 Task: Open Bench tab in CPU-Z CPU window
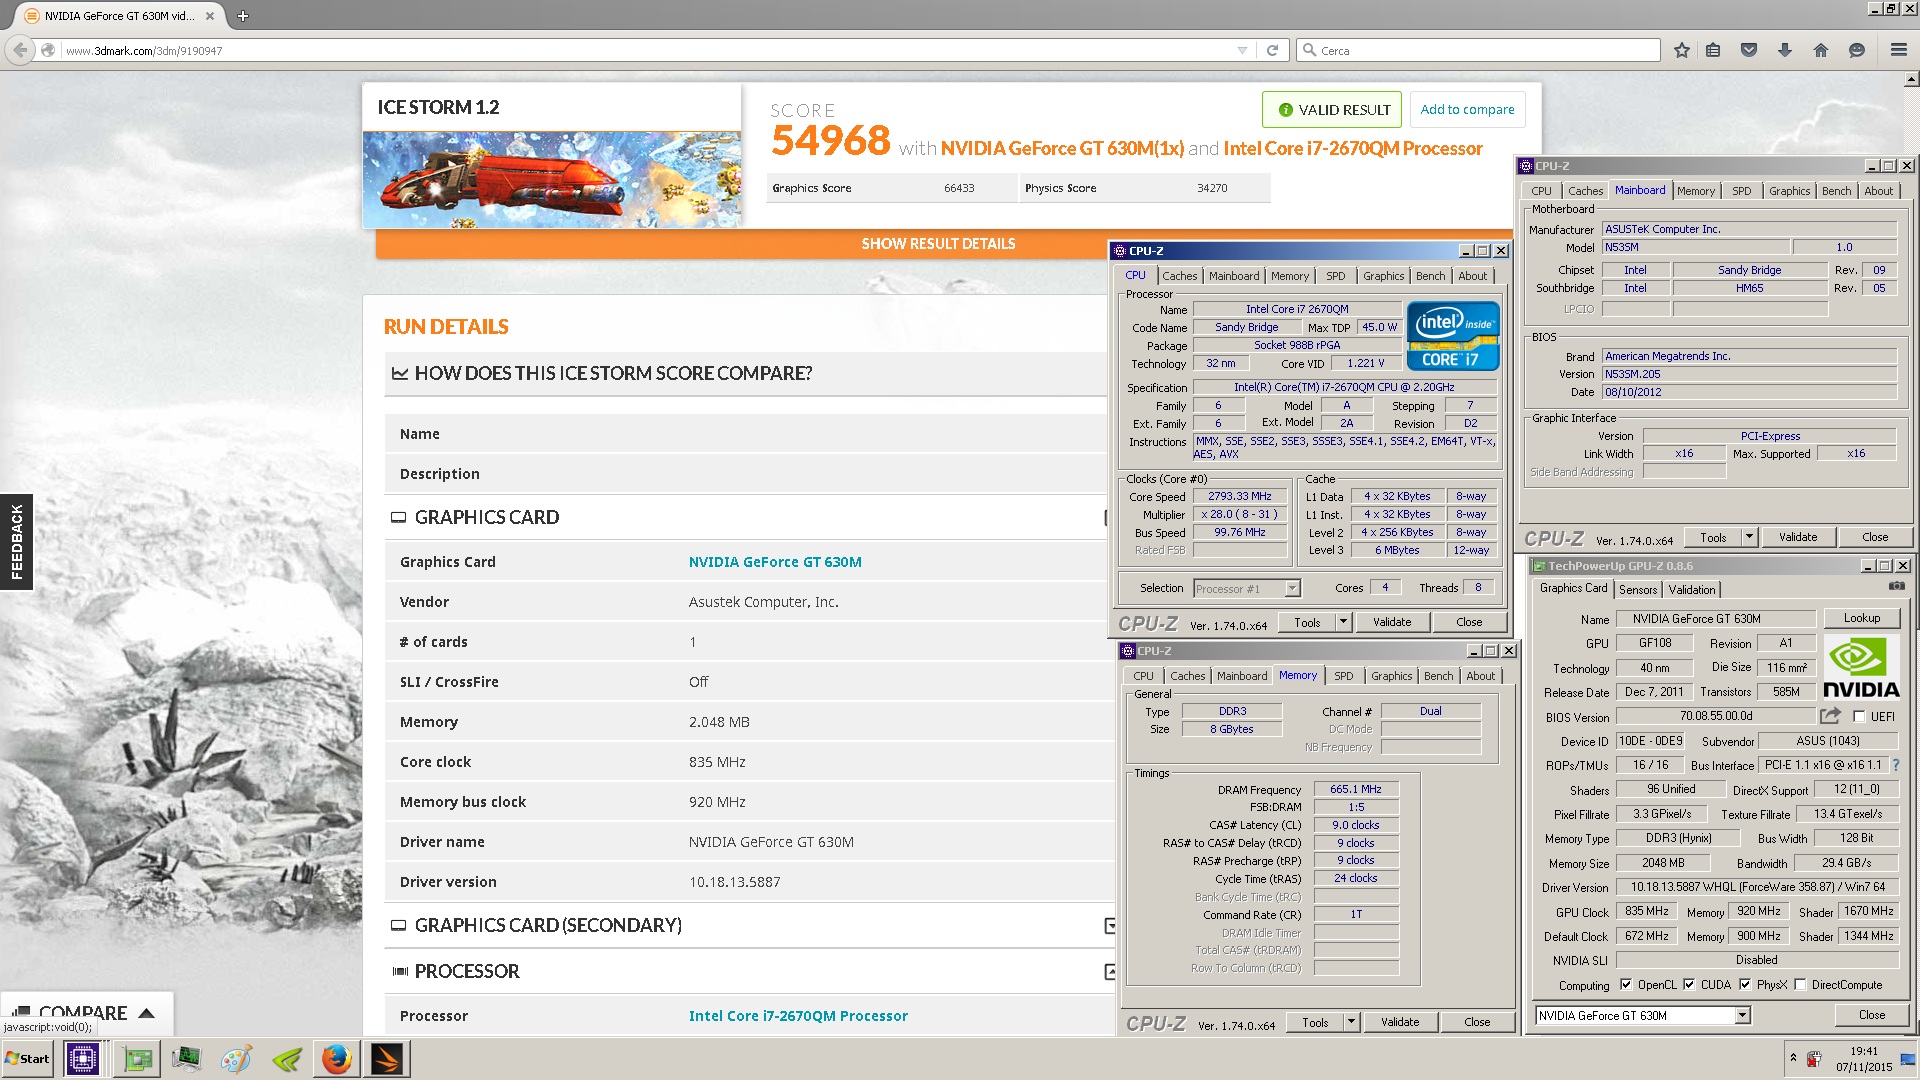[1430, 276]
